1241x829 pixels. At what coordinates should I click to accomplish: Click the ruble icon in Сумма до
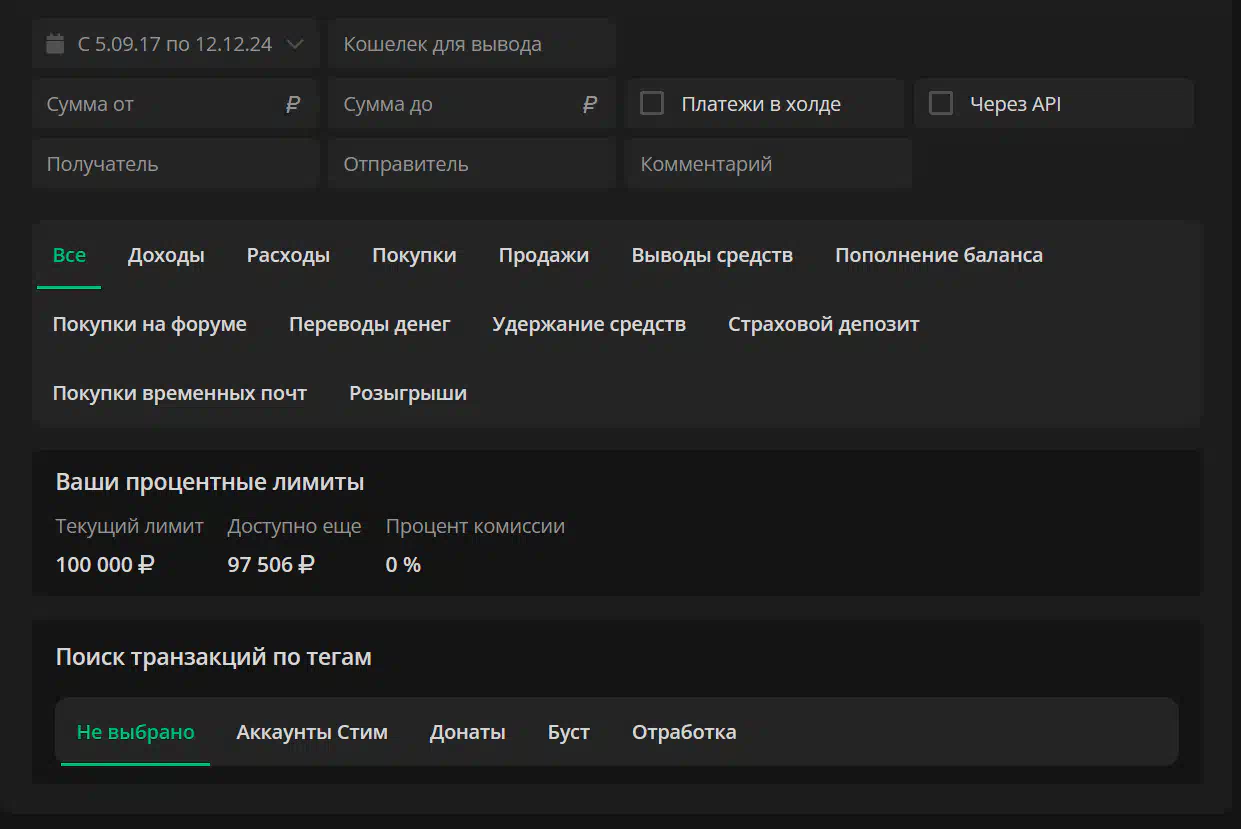590,104
